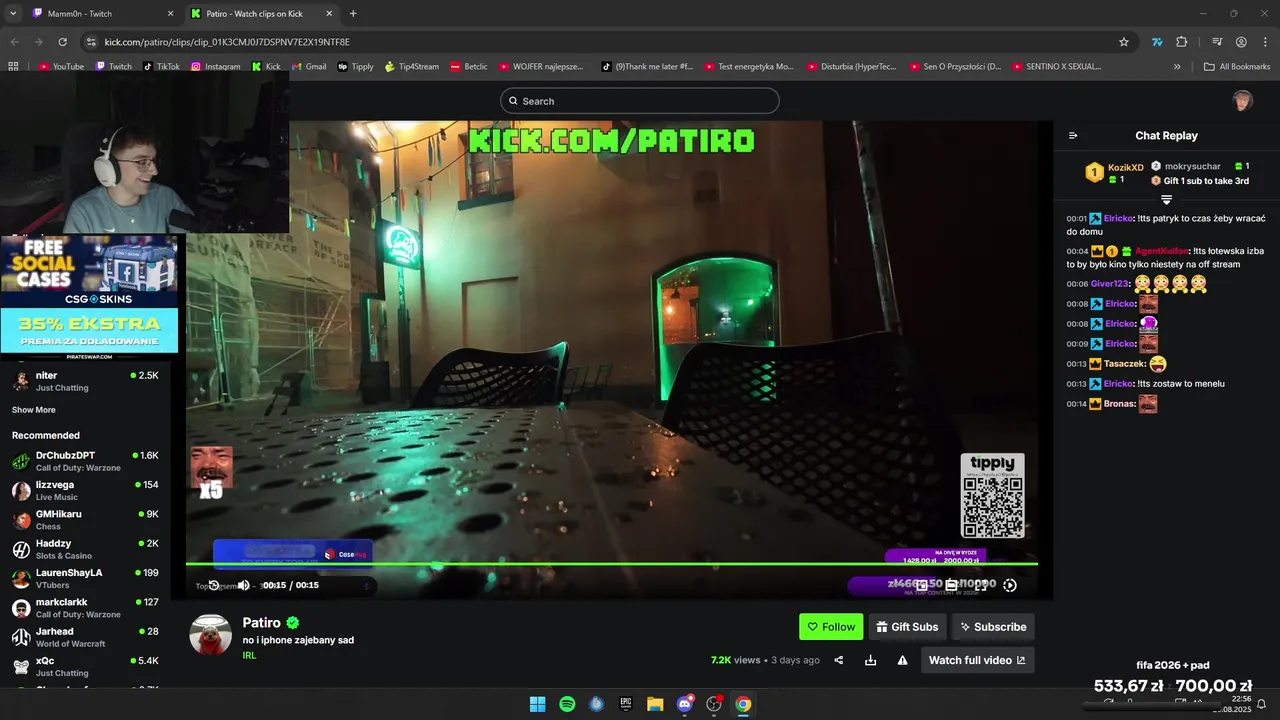Open niter's Just Chatting stream
1280x720 pixels.
[85, 381]
